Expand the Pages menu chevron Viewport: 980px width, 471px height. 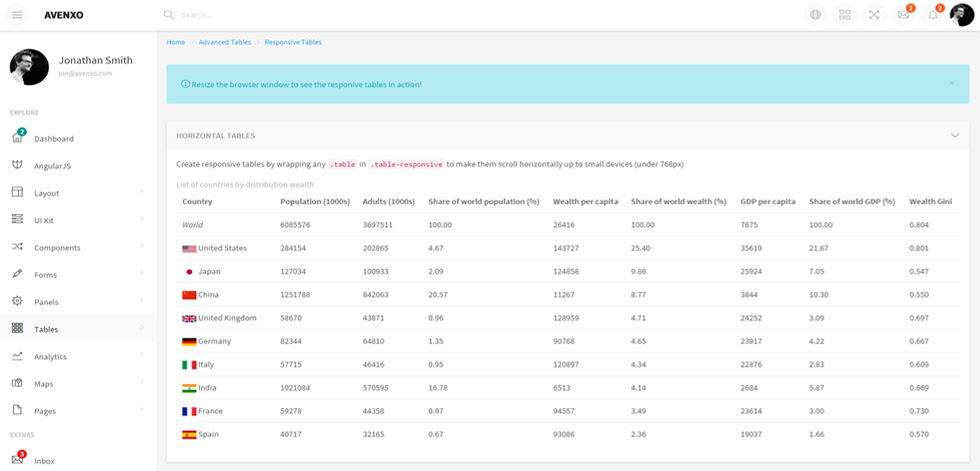[142, 409]
